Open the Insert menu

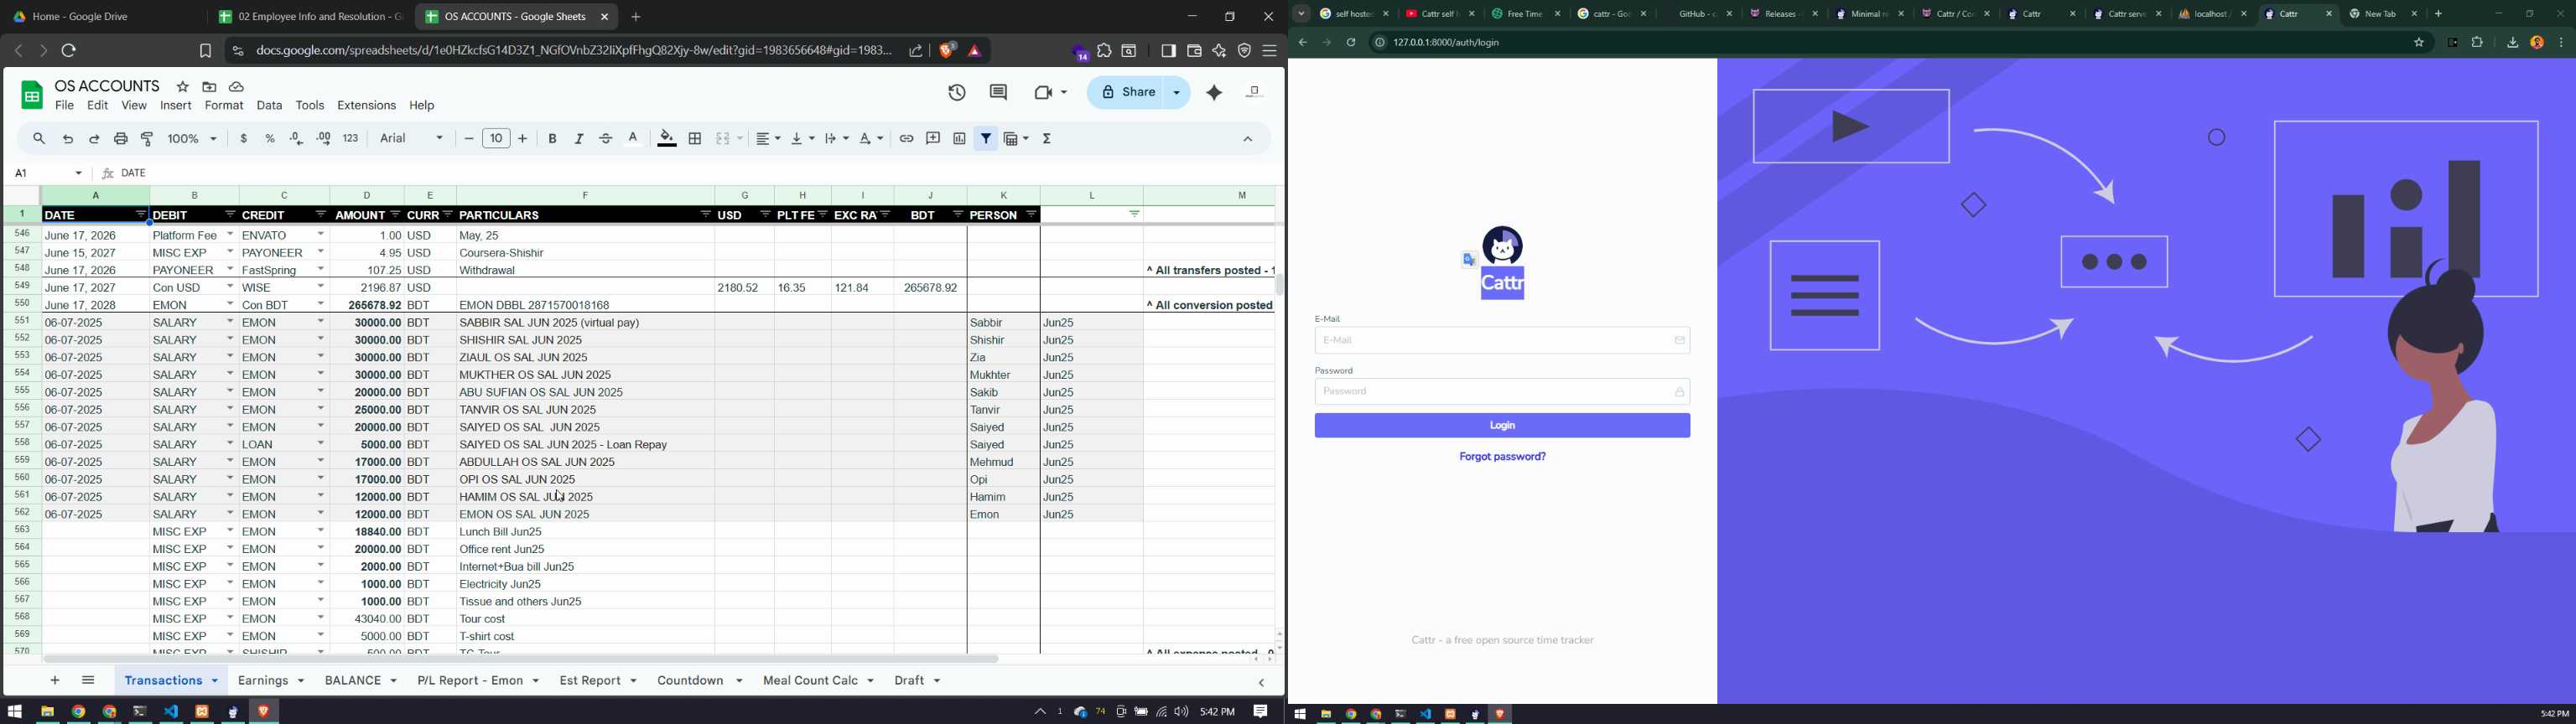(x=177, y=106)
